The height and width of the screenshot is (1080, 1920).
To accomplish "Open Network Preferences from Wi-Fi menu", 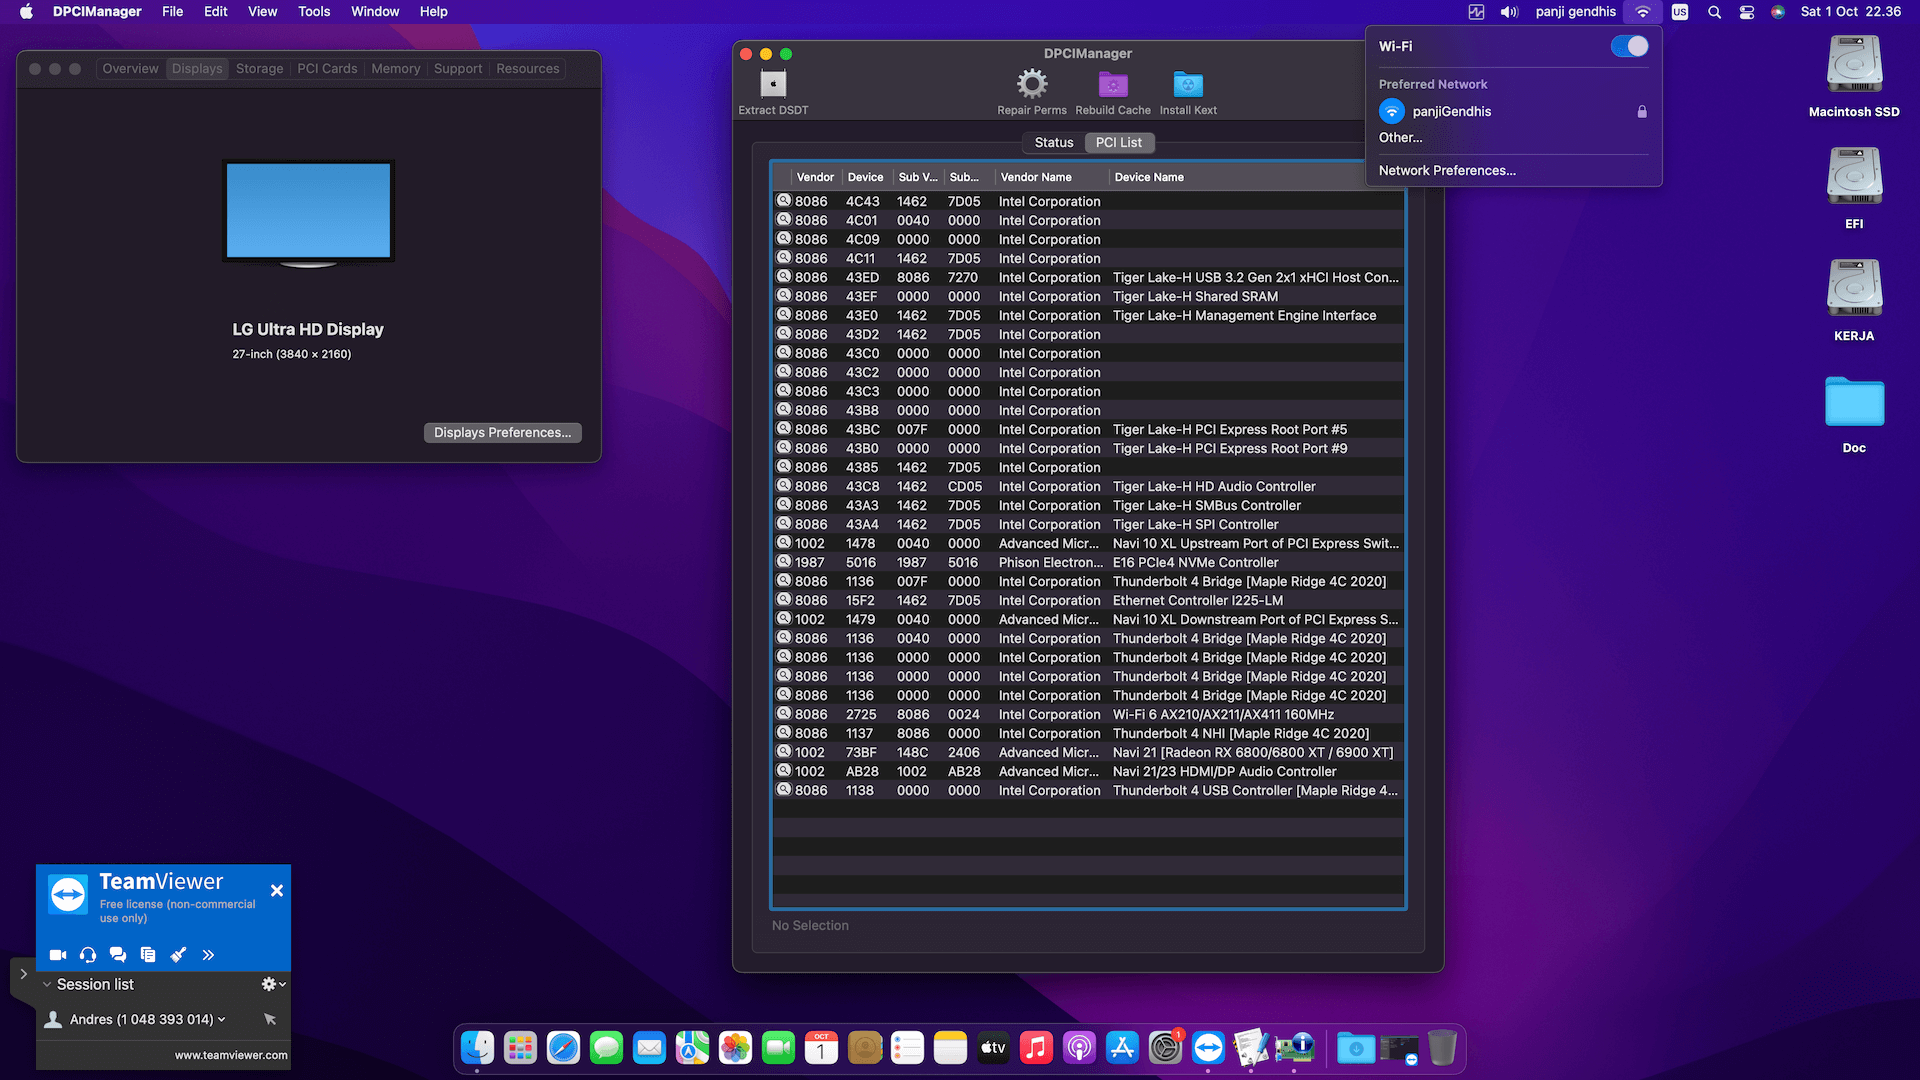I will (x=1446, y=171).
